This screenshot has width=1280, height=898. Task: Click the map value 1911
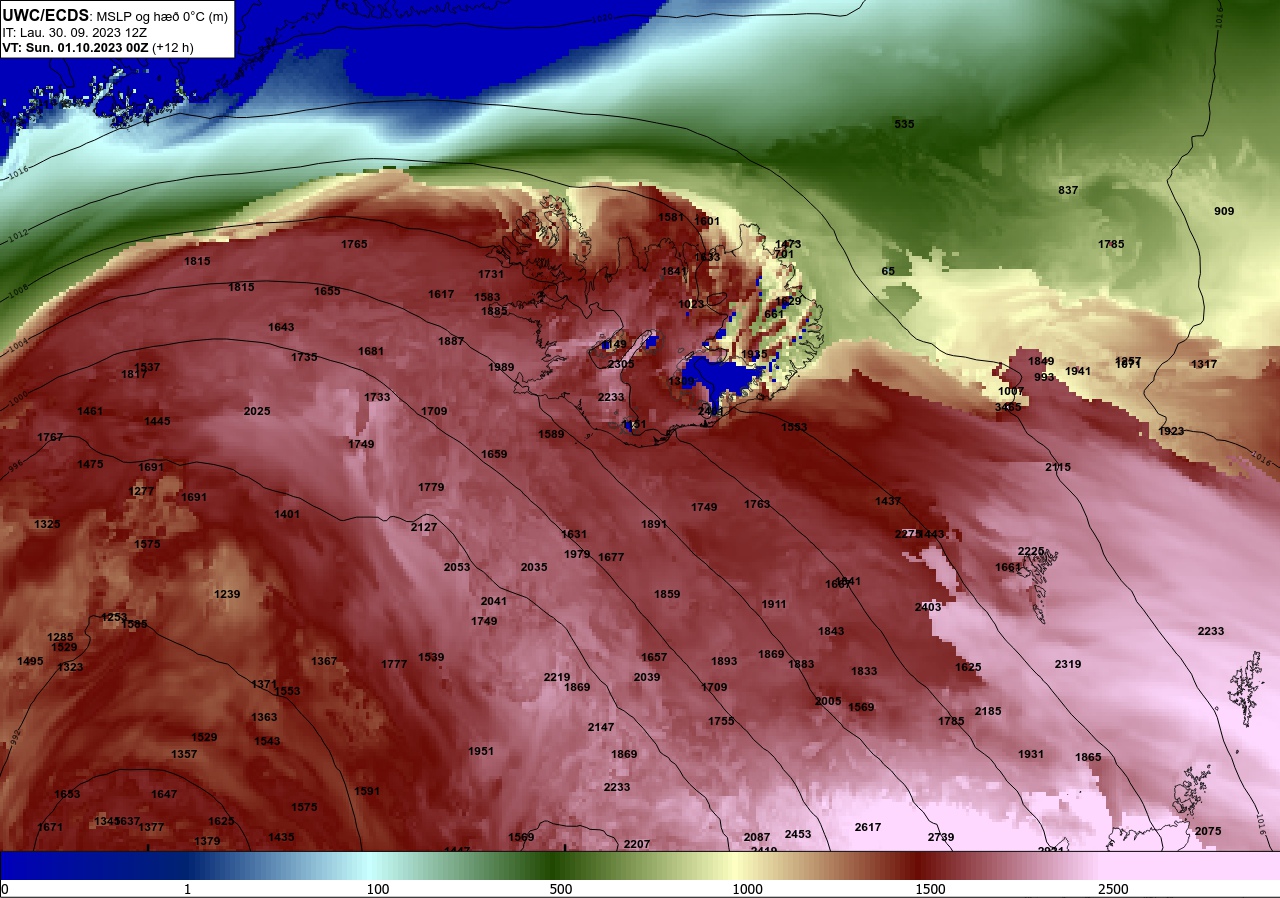(x=774, y=604)
